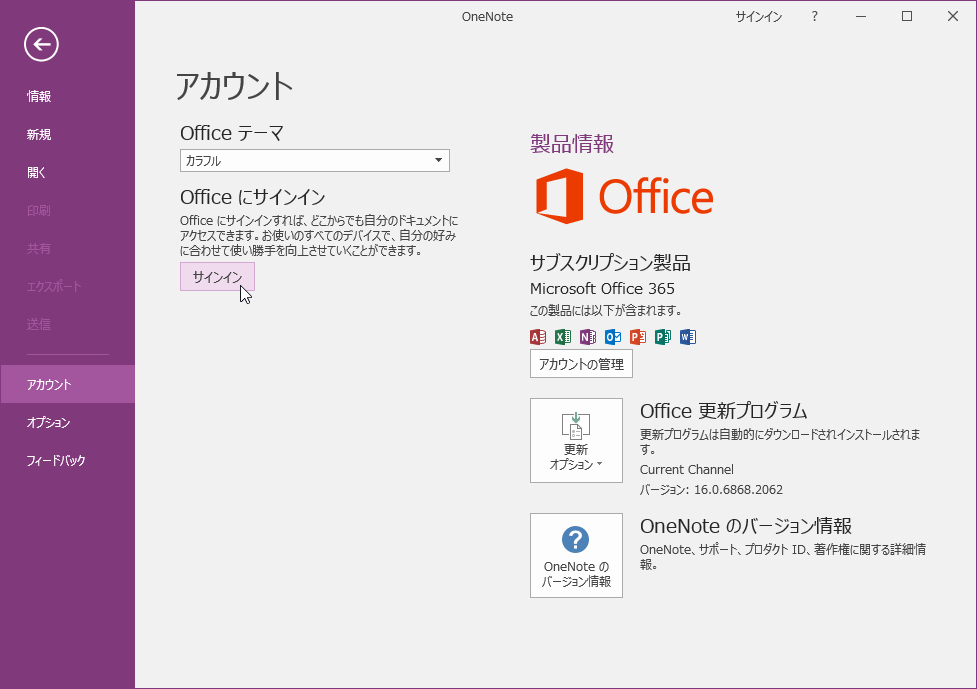The image size is (977, 689).
Task: Select 新規 in the sidebar
Action: (x=39, y=135)
